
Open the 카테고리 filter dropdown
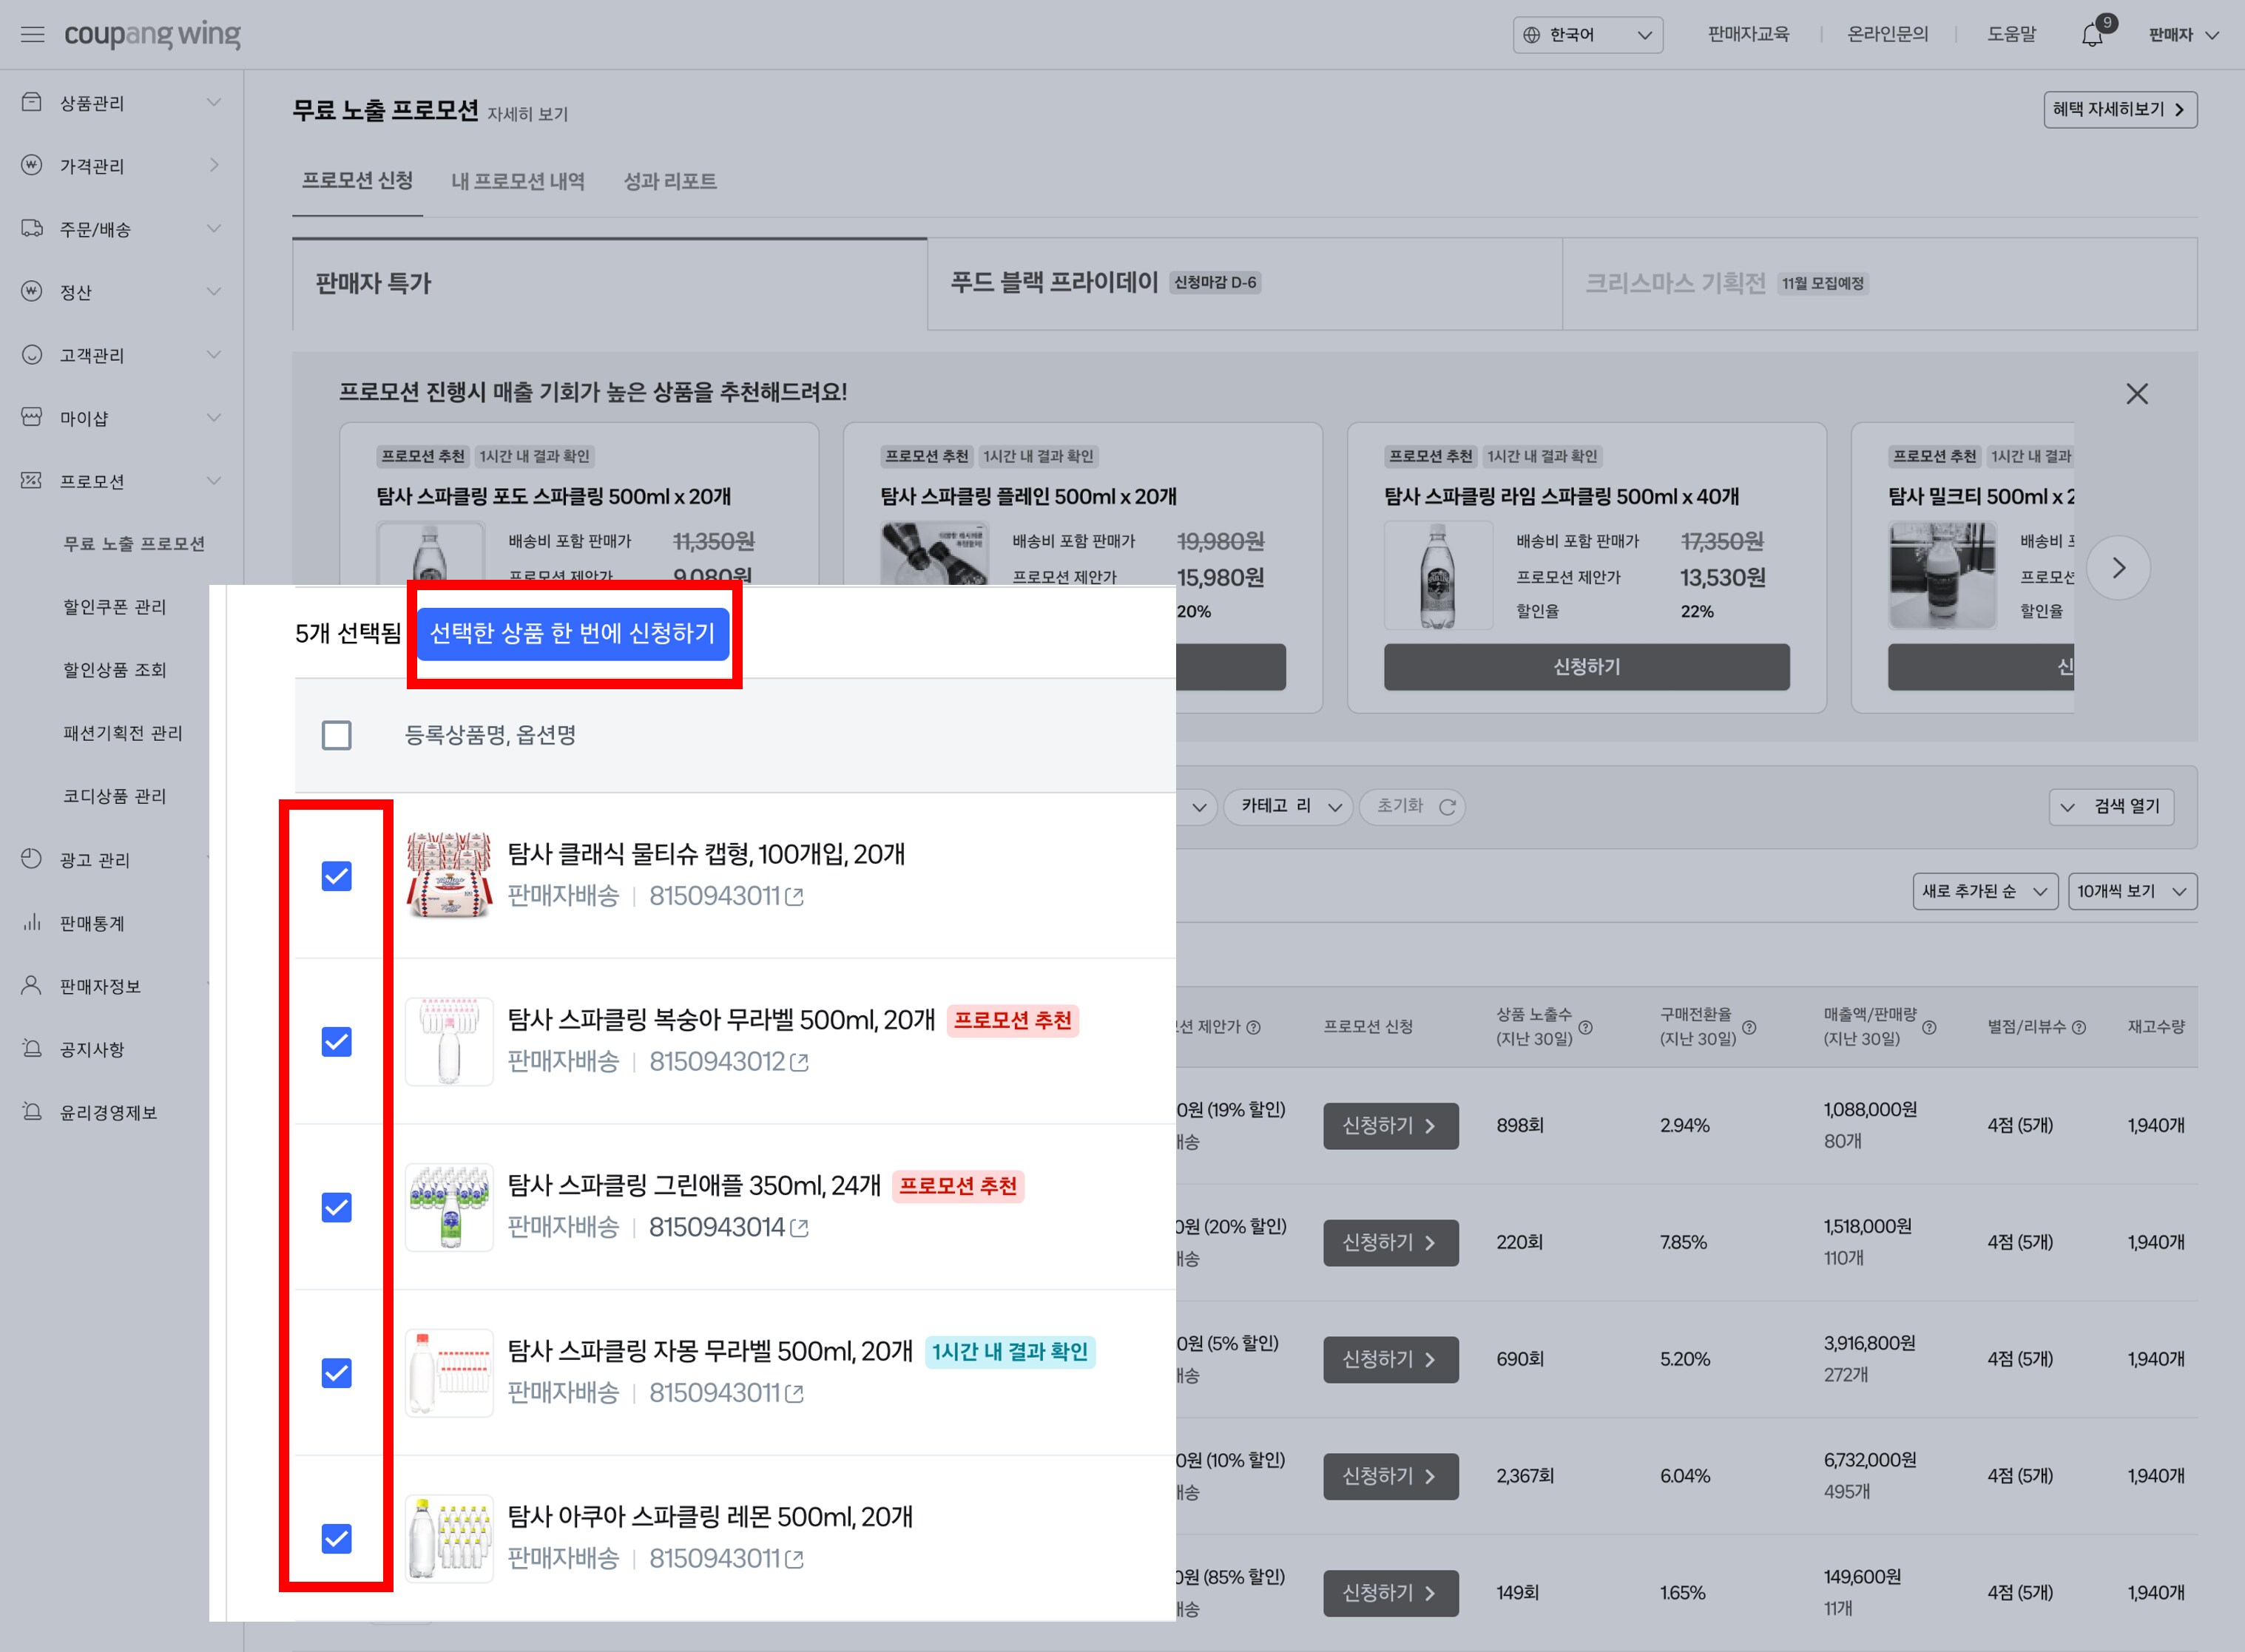(x=1288, y=806)
